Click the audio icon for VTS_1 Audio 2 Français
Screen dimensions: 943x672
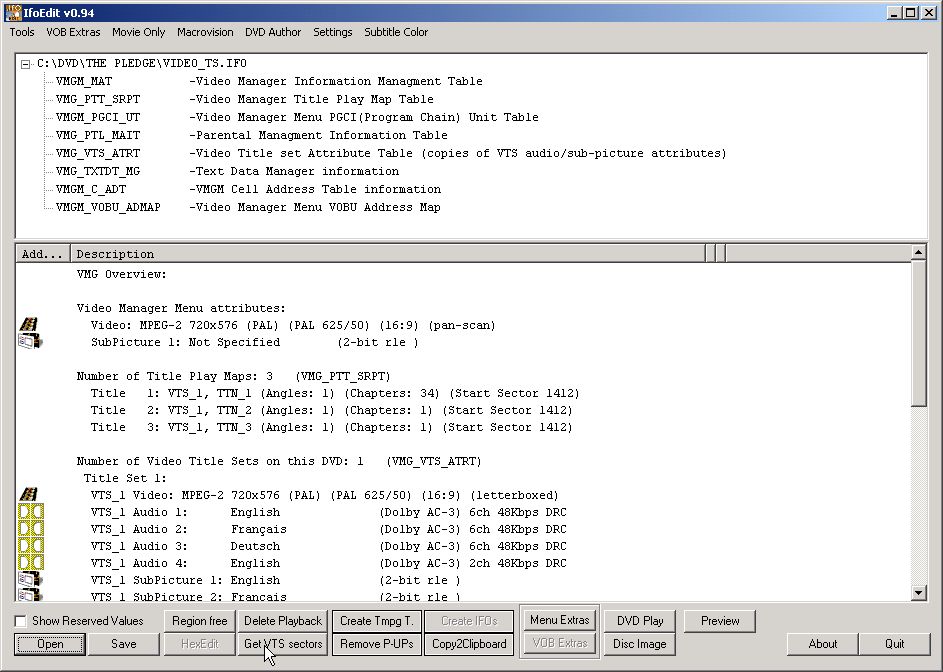tap(31, 529)
